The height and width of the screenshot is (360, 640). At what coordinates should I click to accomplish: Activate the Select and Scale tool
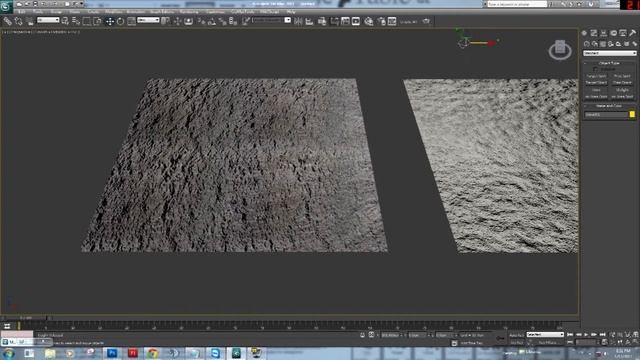(131, 21)
